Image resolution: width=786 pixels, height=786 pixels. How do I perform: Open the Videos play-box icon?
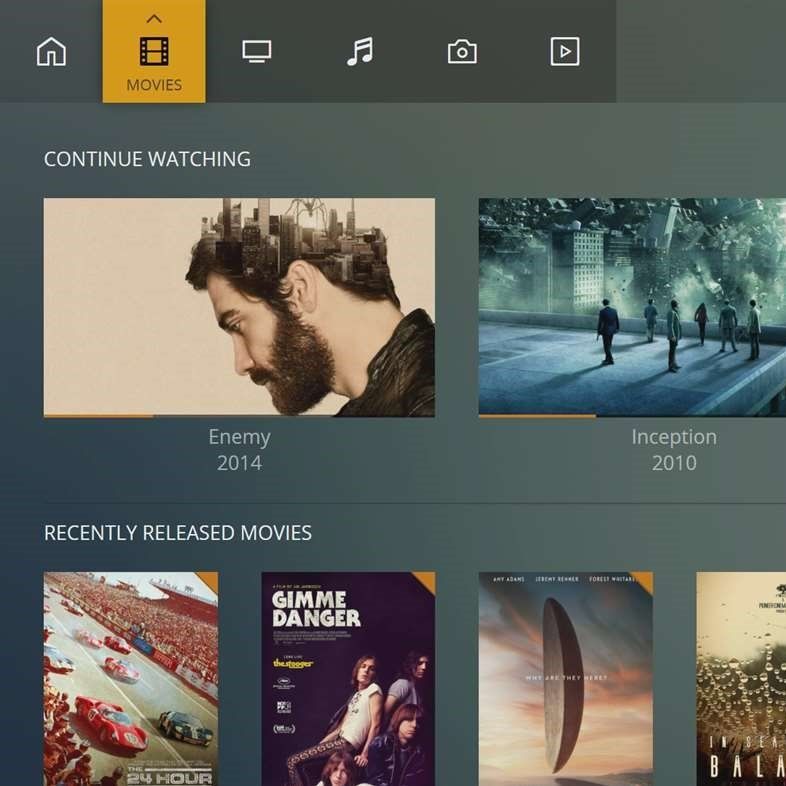click(565, 51)
